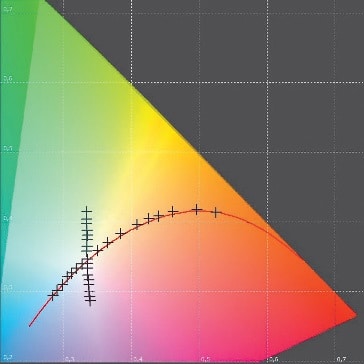Viewport: 364px width, 364px height.
Task: Click the rightmost cross marker on the curve
Action: tap(216, 212)
